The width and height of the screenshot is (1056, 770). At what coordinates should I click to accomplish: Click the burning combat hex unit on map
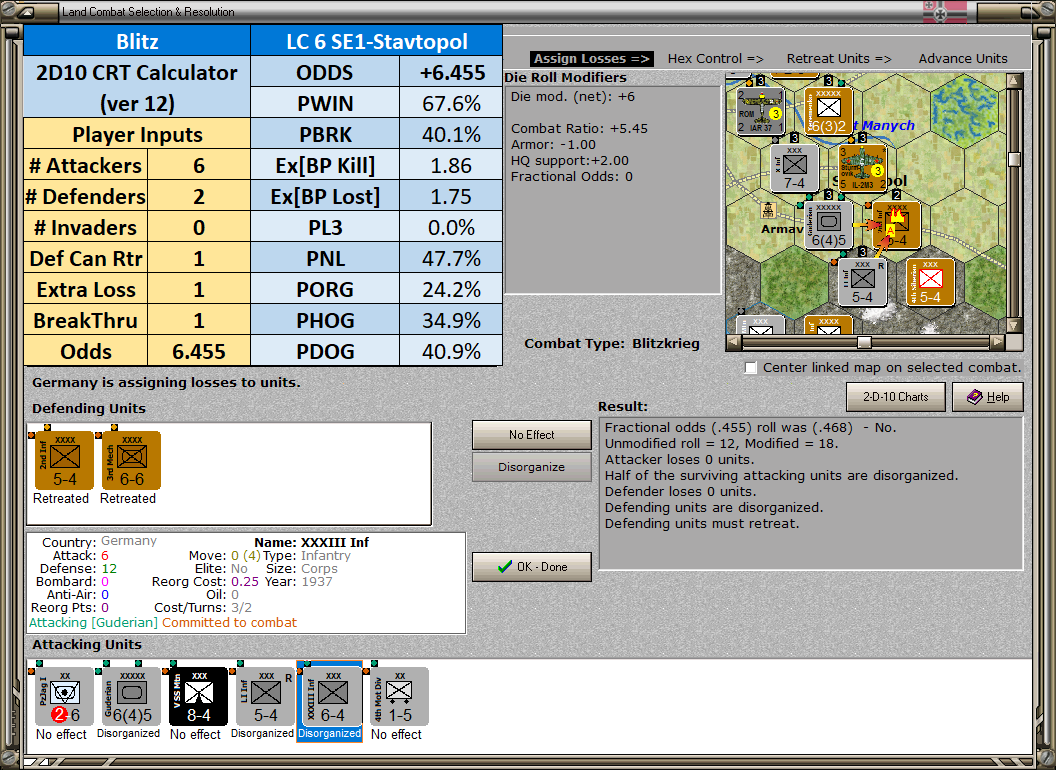(896, 225)
